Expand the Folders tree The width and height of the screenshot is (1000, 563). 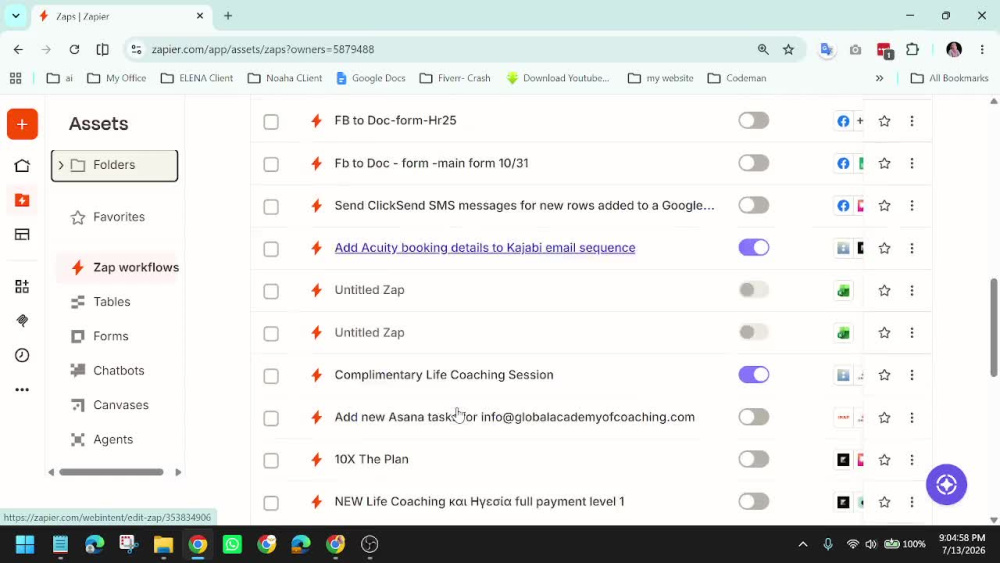(61, 165)
